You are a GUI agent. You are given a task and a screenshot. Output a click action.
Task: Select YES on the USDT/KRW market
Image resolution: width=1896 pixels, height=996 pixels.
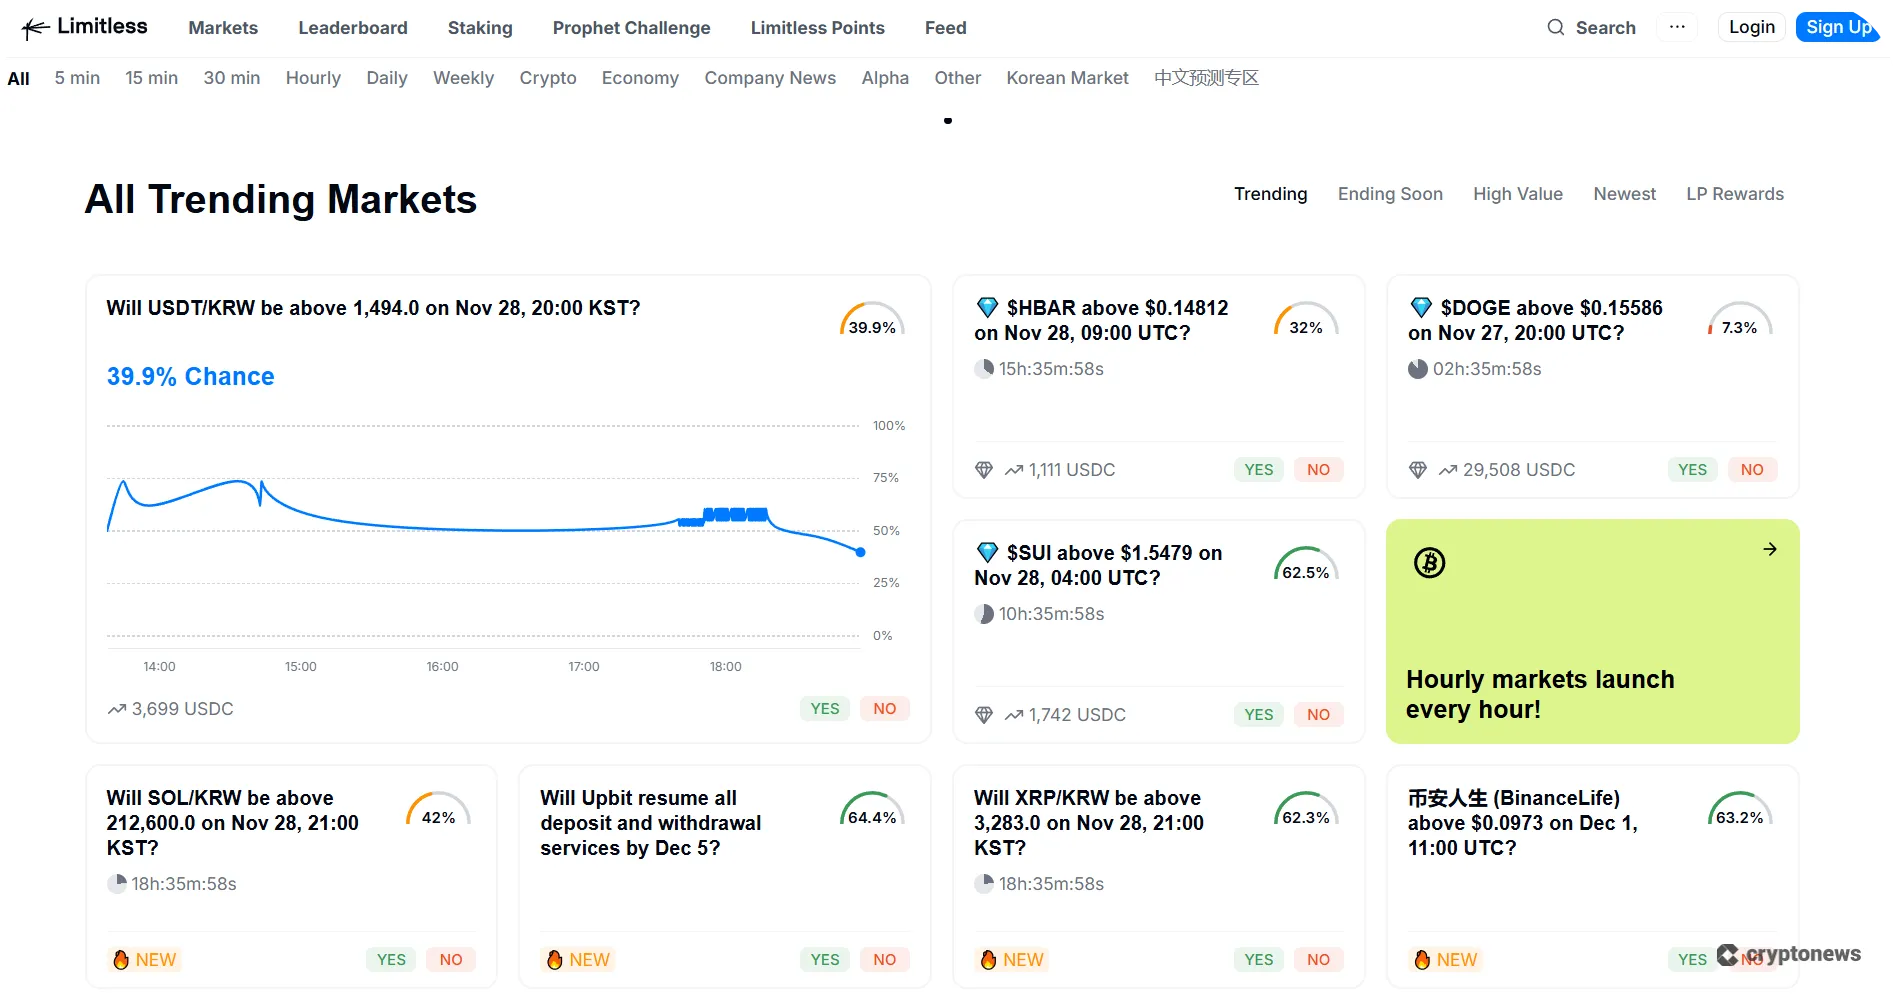824,708
